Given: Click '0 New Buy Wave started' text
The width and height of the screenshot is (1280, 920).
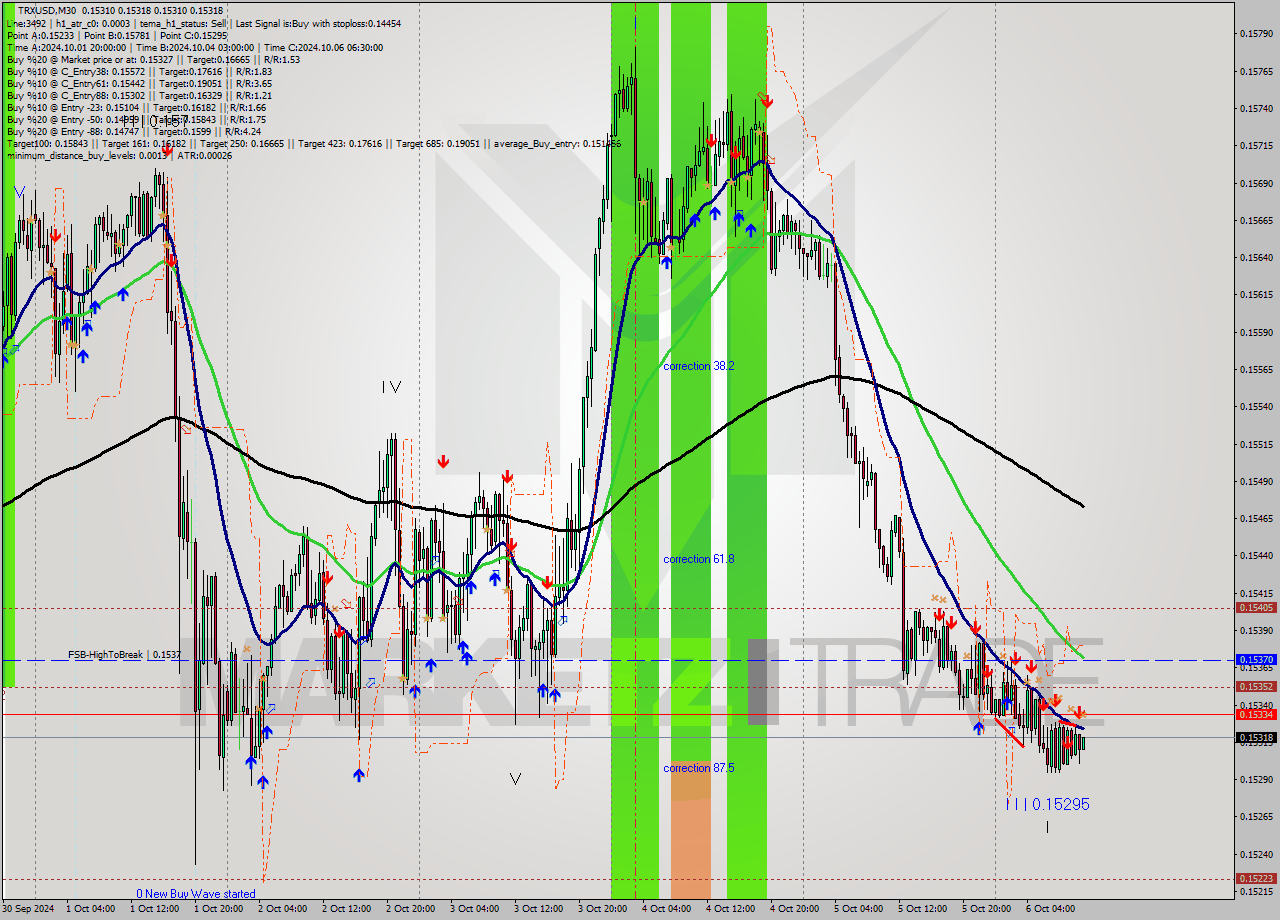Looking at the screenshot, I should click(x=196, y=894).
